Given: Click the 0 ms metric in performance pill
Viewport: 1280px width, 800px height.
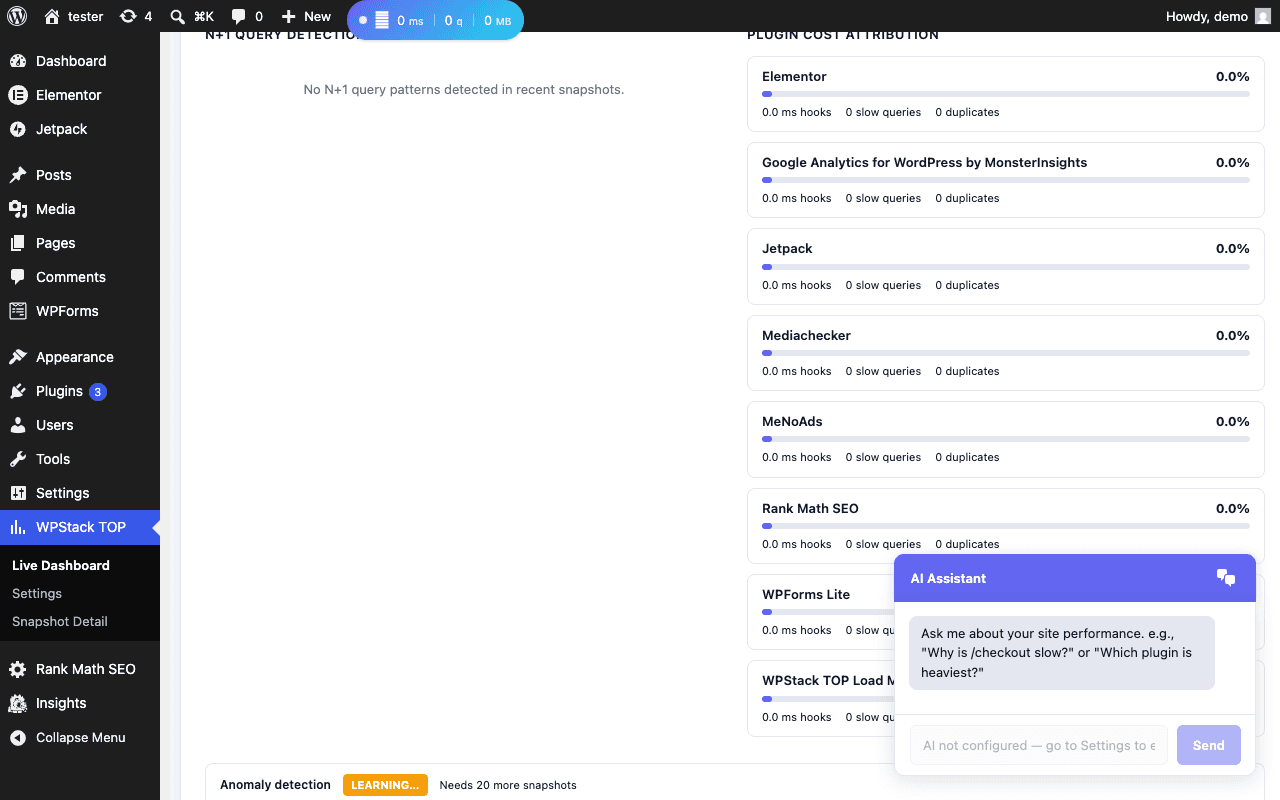Looking at the screenshot, I should click(409, 20).
